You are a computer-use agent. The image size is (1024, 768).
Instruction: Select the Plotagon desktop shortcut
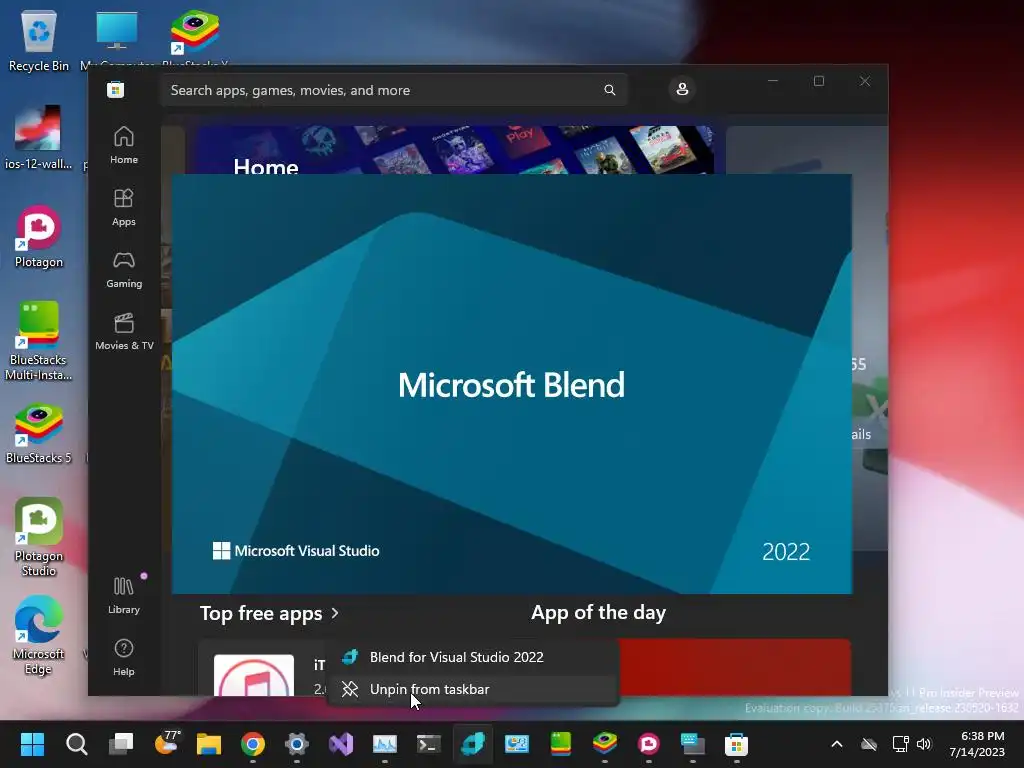(x=39, y=237)
